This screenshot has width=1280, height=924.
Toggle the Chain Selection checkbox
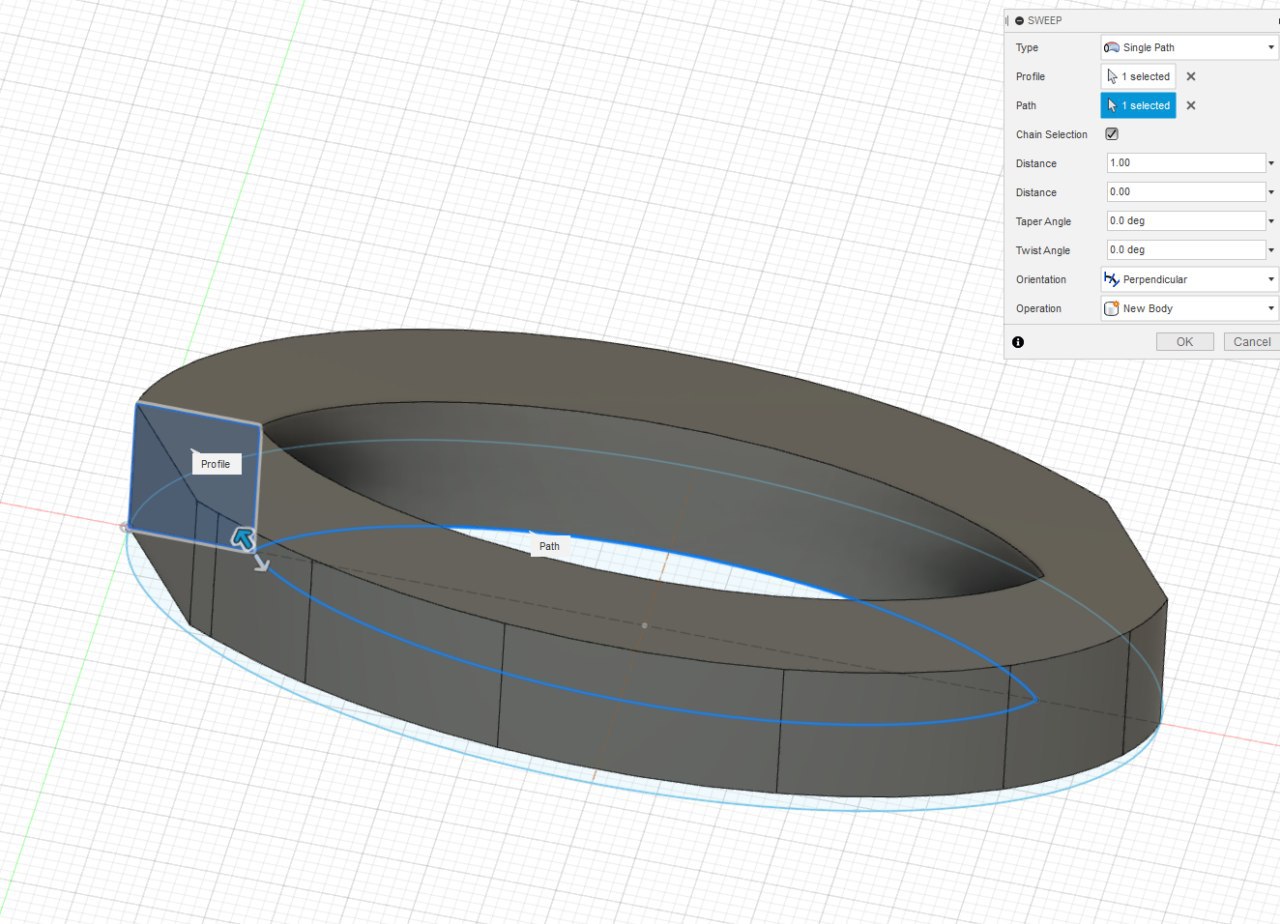click(x=1111, y=134)
